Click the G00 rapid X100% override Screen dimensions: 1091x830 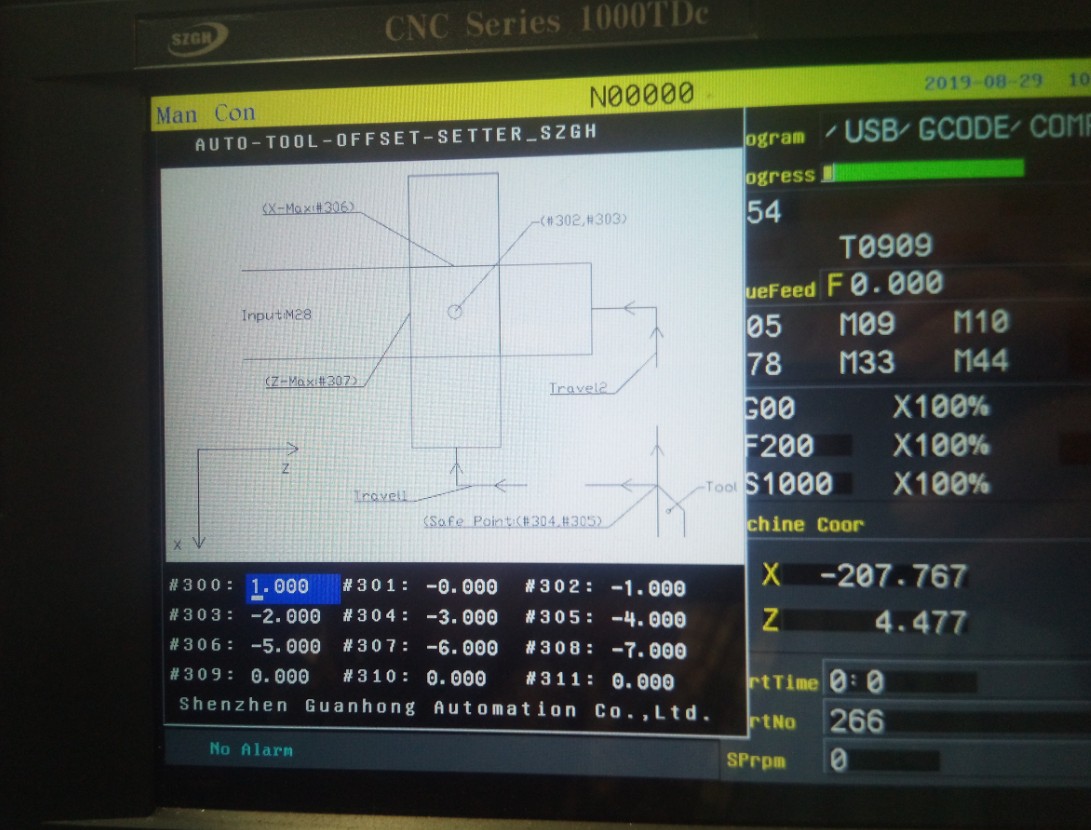point(941,406)
